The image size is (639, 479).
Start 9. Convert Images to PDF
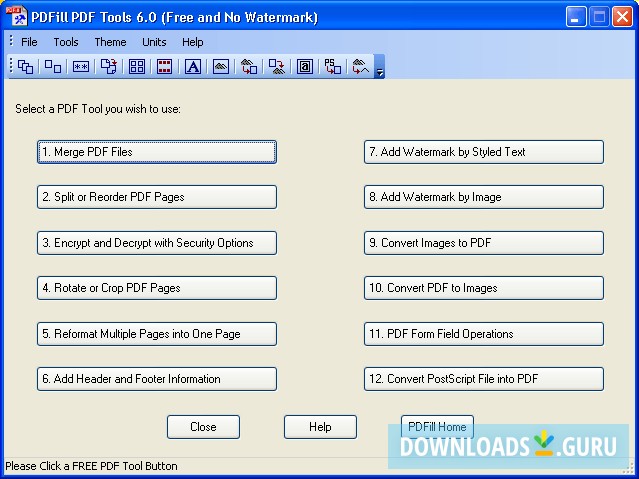[x=484, y=243]
